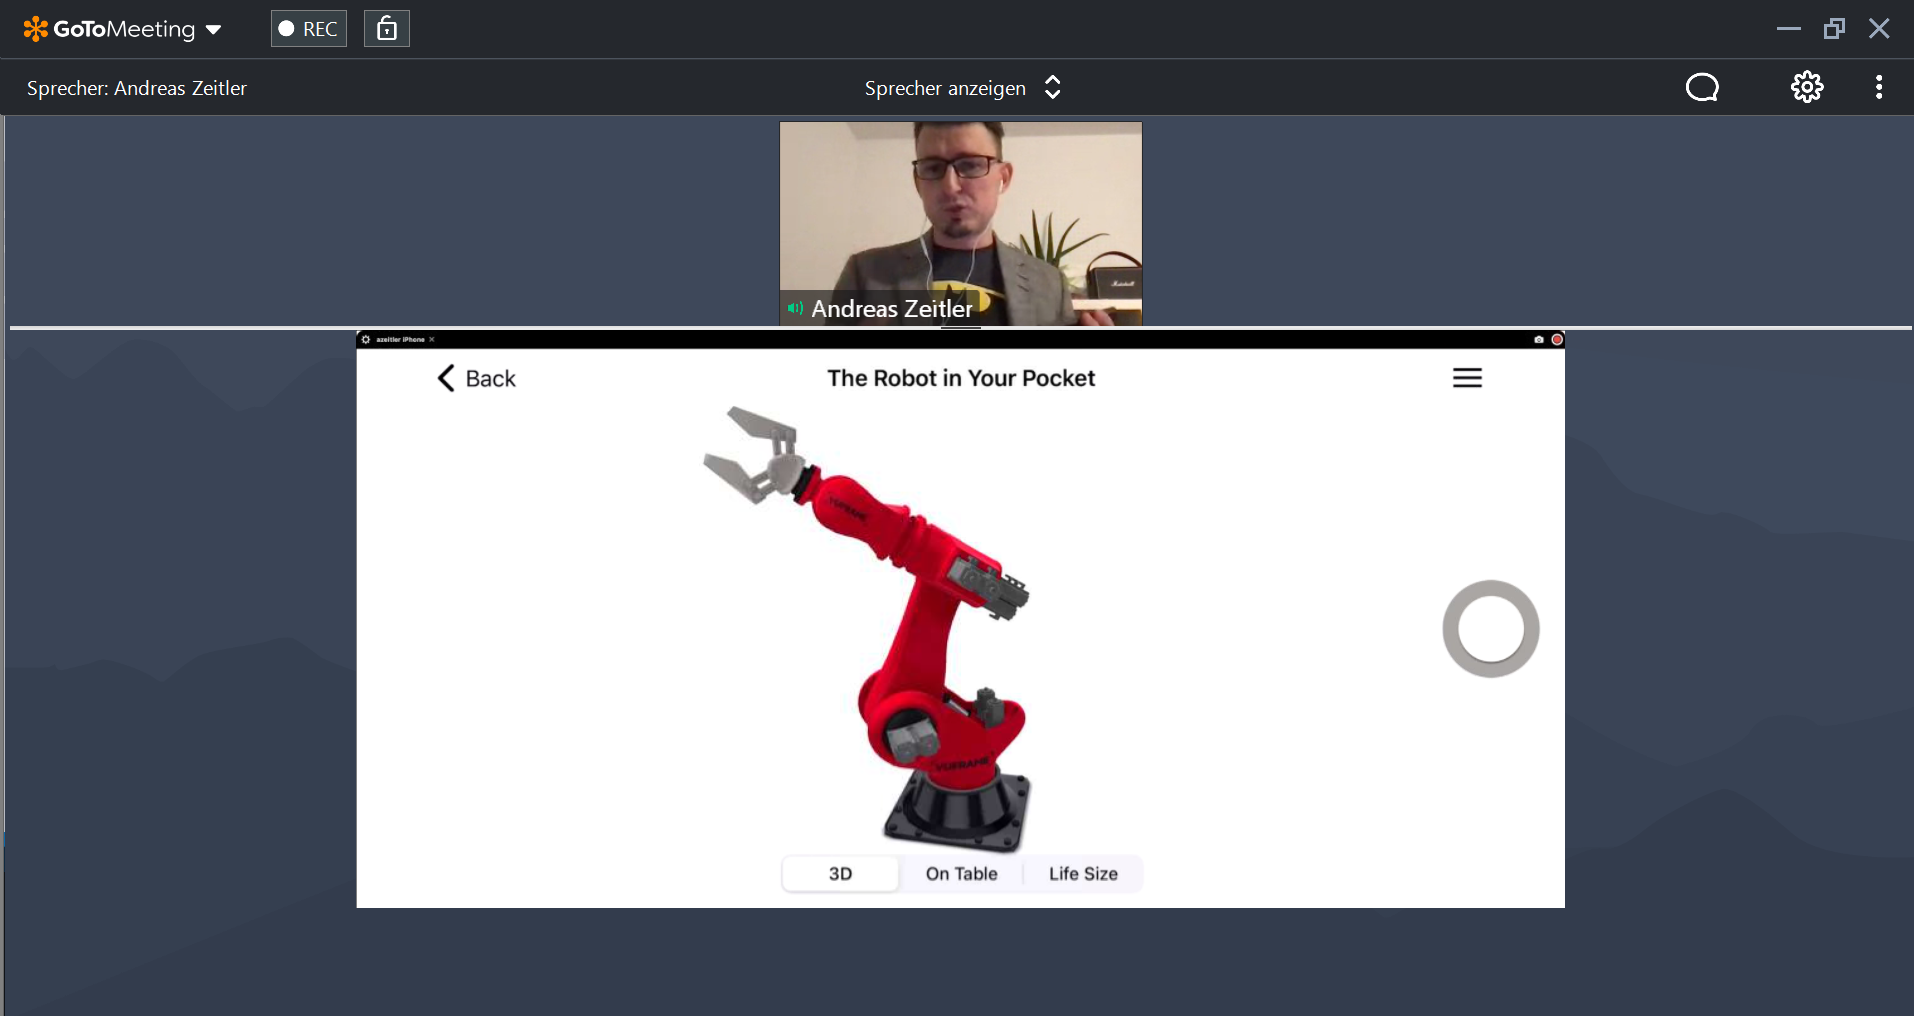The height and width of the screenshot is (1016, 1914).
Task: Close the azeitler iPhone tab
Action: coord(432,340)
